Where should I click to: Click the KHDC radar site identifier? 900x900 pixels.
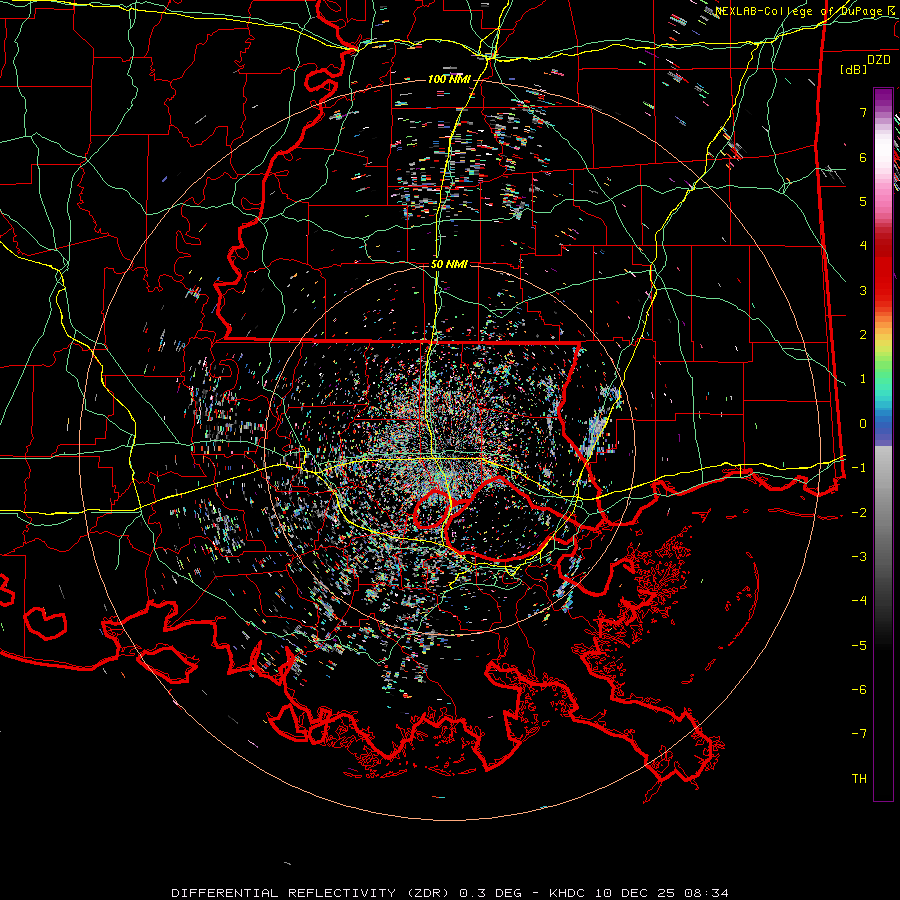pyautogui.click(x=568, y=893)
